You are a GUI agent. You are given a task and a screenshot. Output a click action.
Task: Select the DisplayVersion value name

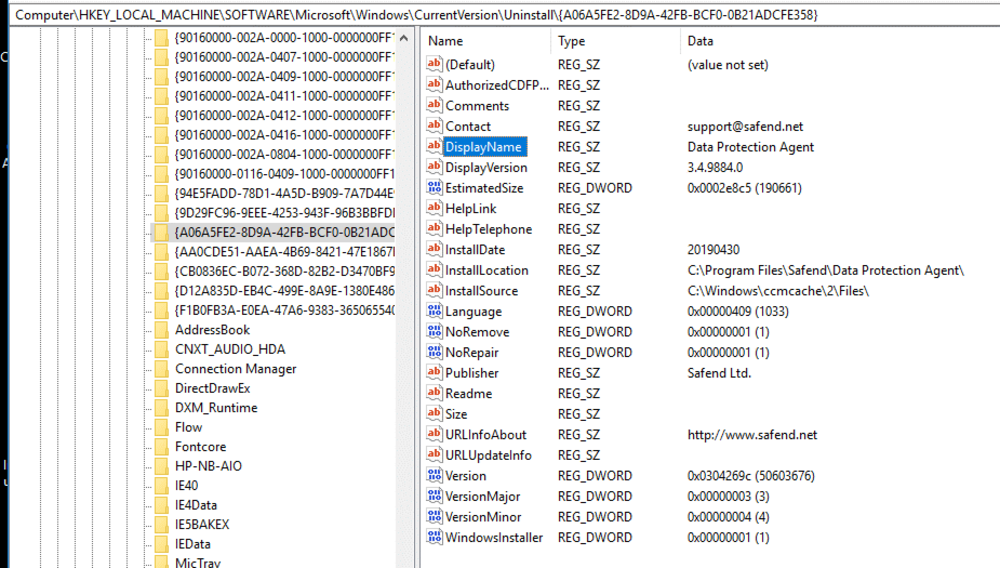coord(485,168)
